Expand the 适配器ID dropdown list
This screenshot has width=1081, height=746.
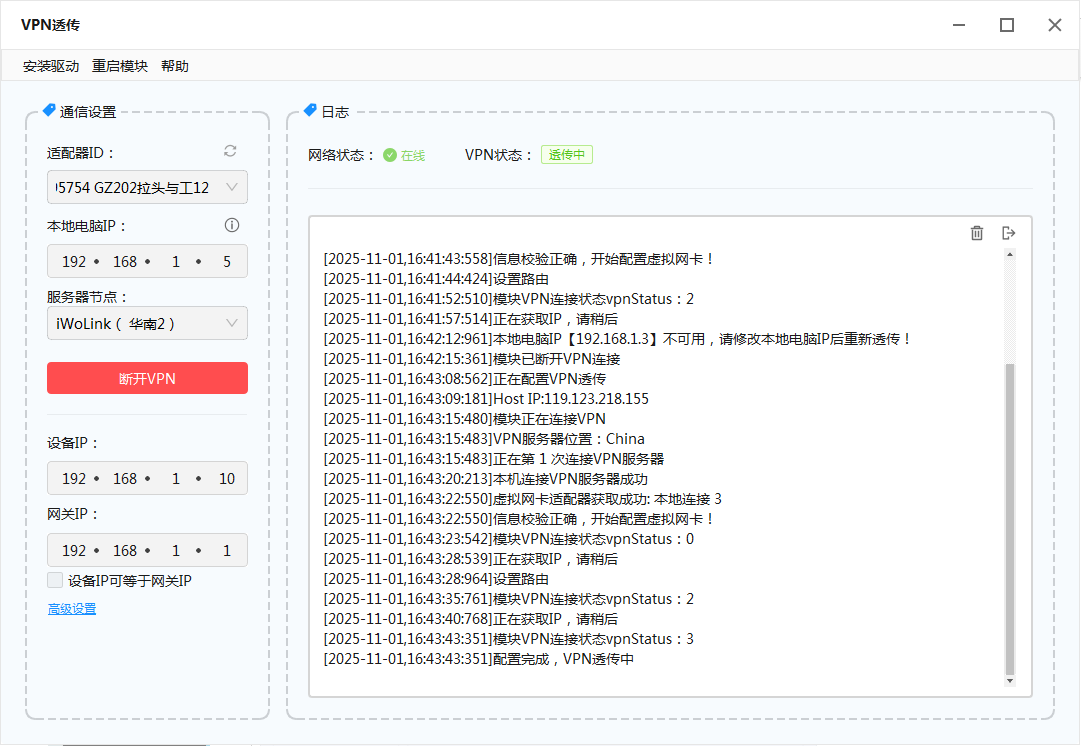tap(231, 187)
